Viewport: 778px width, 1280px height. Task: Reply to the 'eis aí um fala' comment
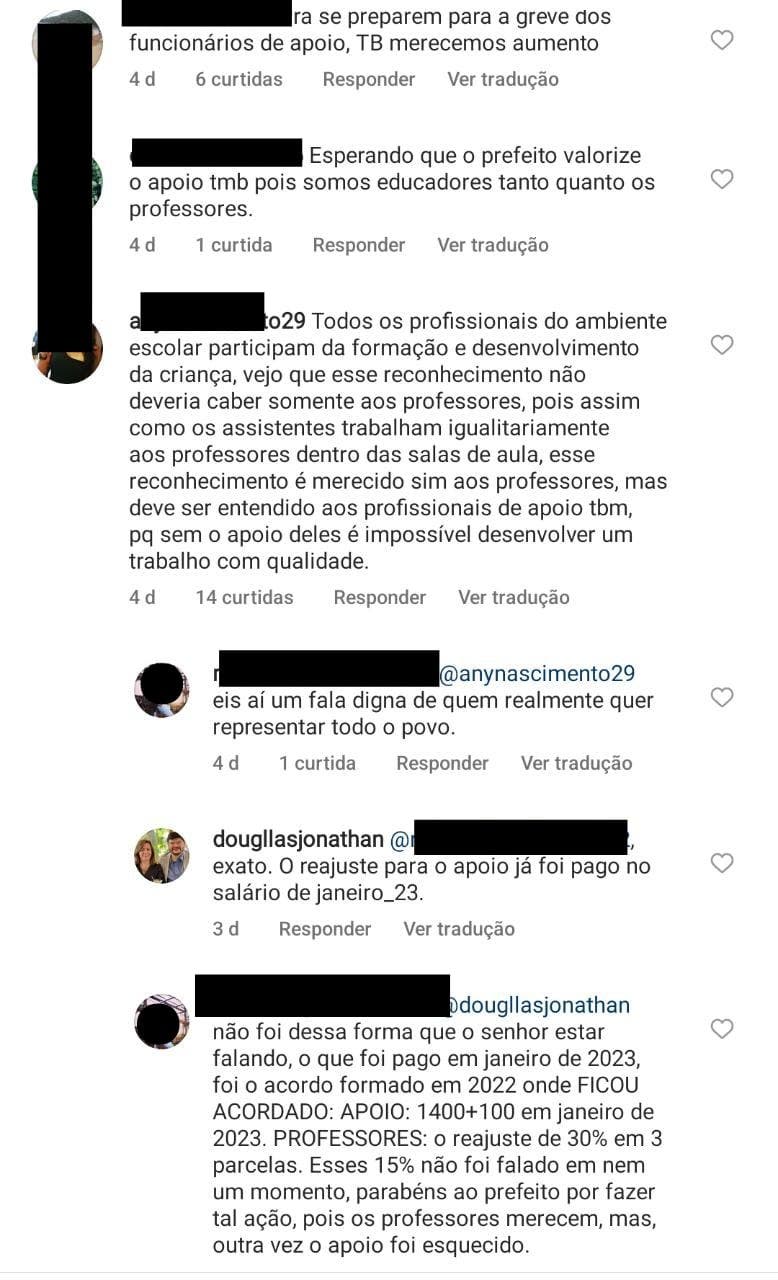pyautogui.click(x=442, y=763)
